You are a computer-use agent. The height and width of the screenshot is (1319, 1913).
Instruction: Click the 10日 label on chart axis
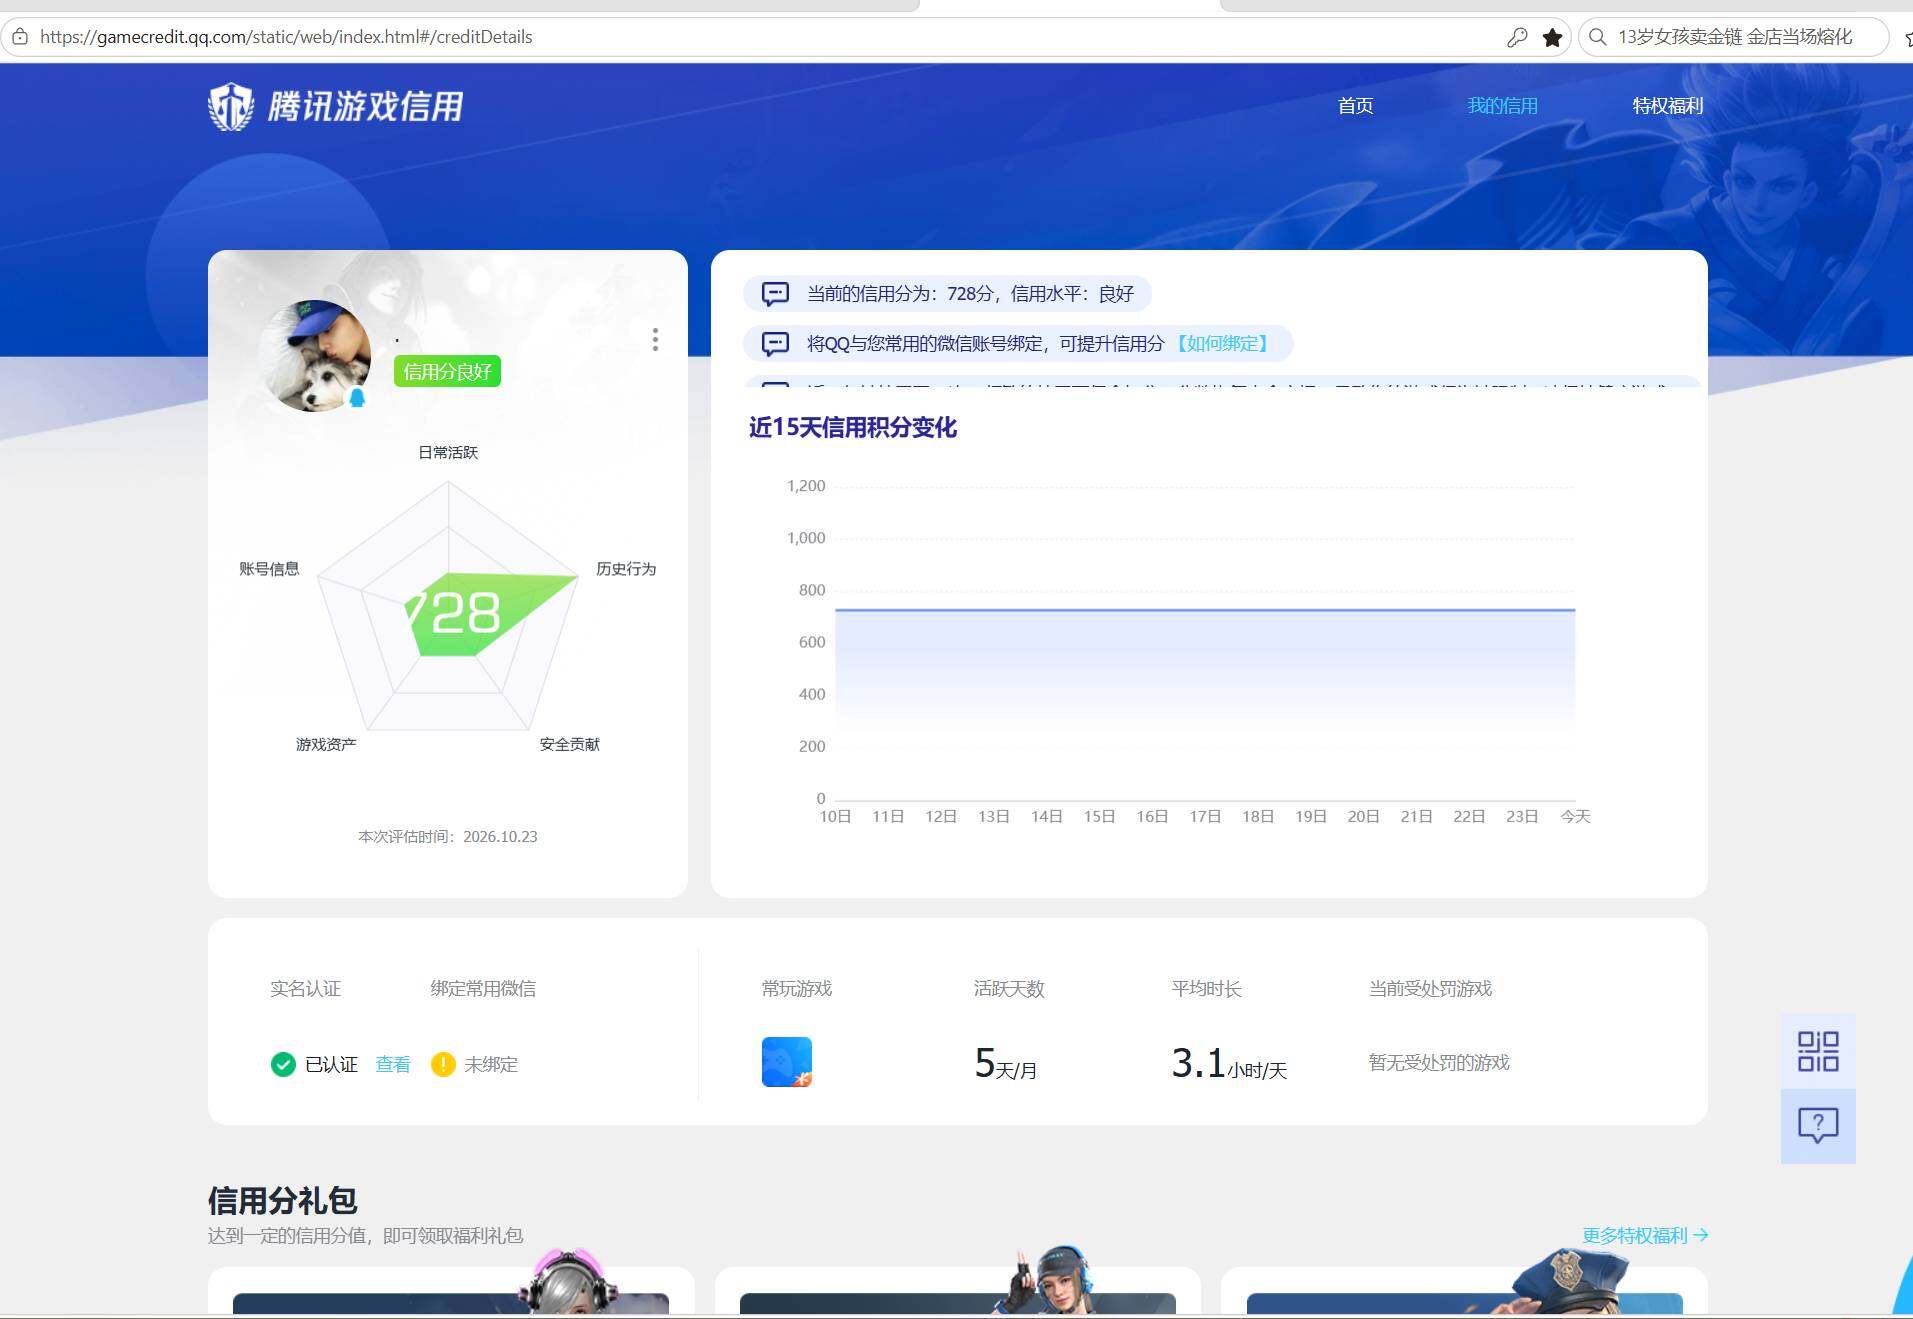(835, 816)
